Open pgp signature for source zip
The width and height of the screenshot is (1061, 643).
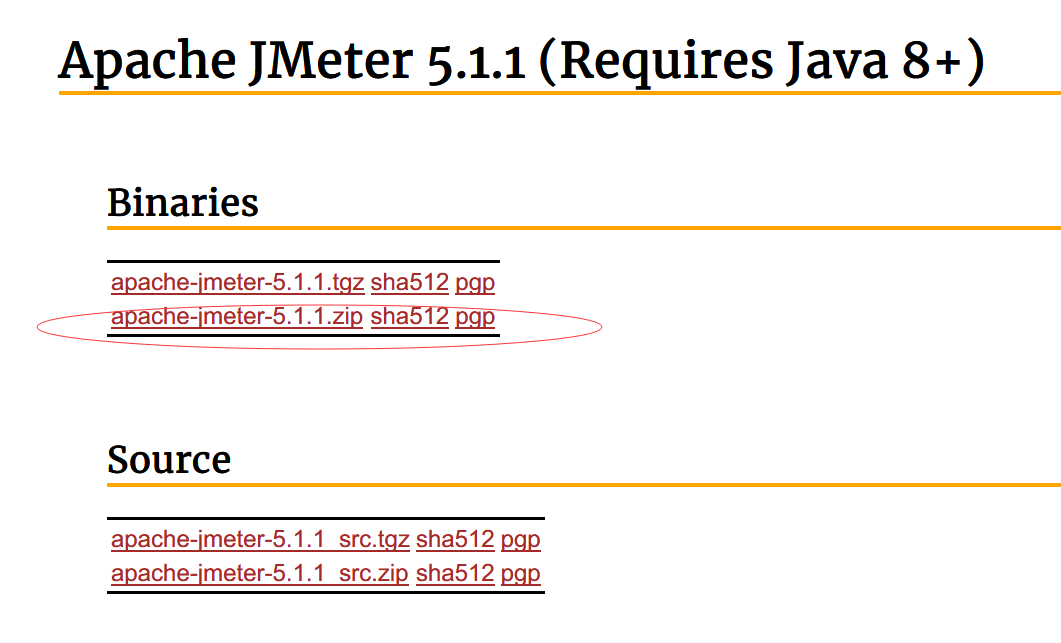(x=521, y=574)
